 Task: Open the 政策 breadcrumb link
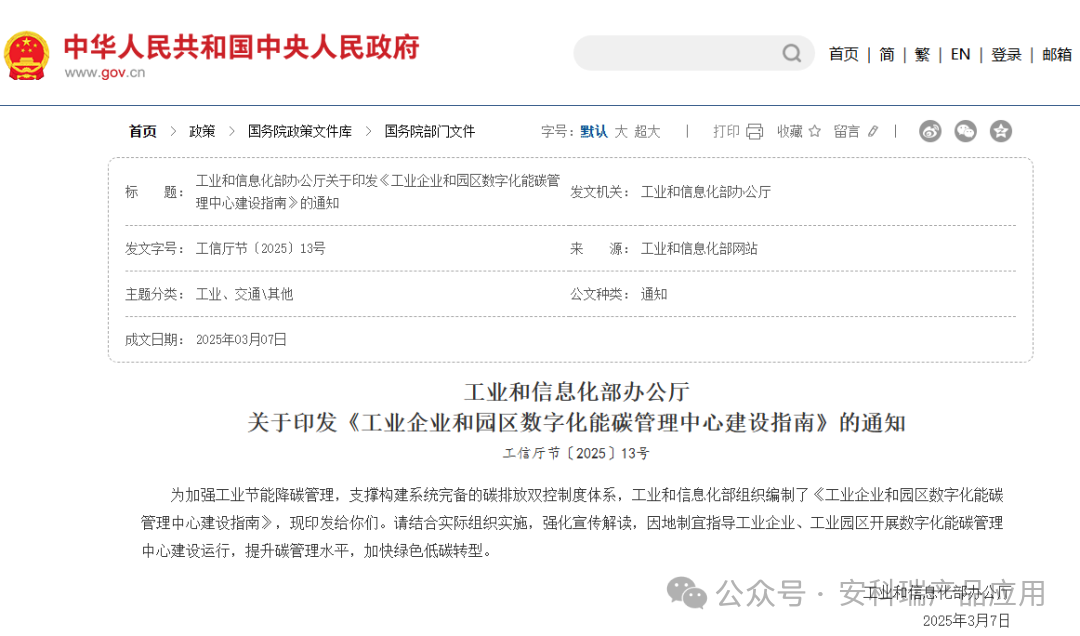coord(202,130)
